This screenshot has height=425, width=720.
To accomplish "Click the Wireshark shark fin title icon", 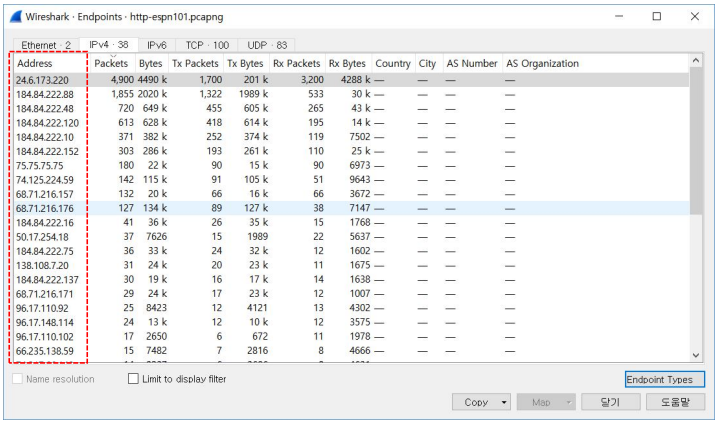I will pos(16,17).
